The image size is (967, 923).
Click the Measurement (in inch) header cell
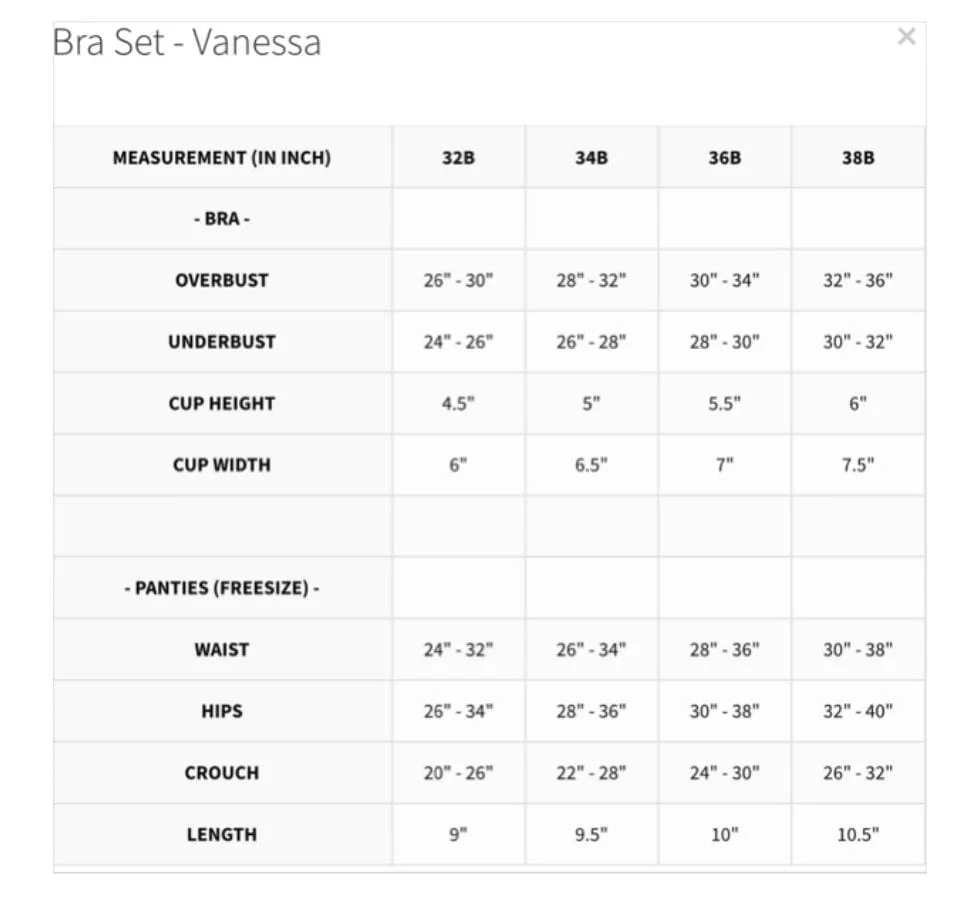click(x=222, y=158)
